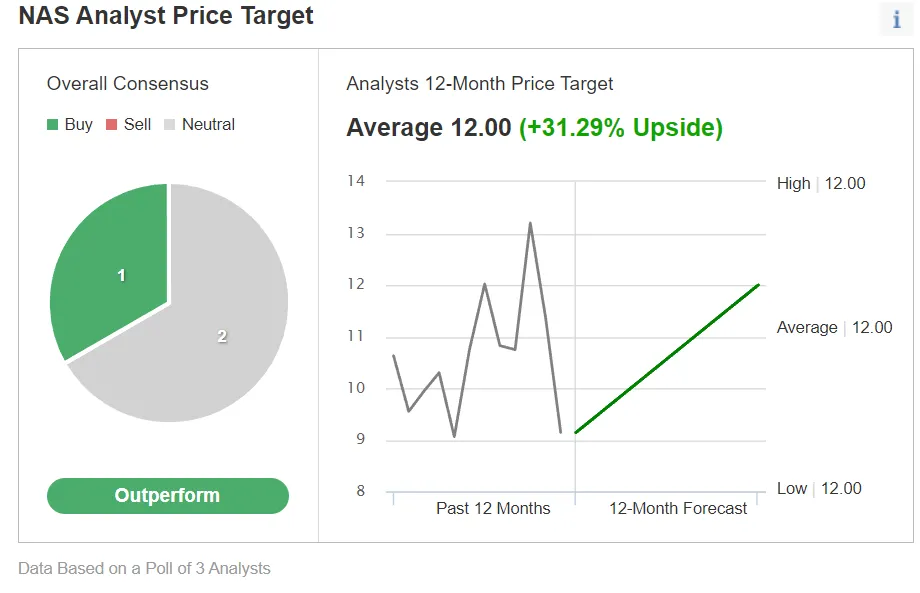This screenshot has width=920, height=593.
Task: Click the High 12.00 target label
Action: [821, 183]
